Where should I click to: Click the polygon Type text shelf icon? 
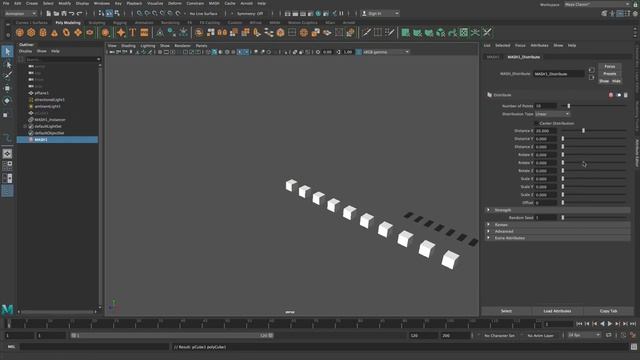[x=133, y=32]
